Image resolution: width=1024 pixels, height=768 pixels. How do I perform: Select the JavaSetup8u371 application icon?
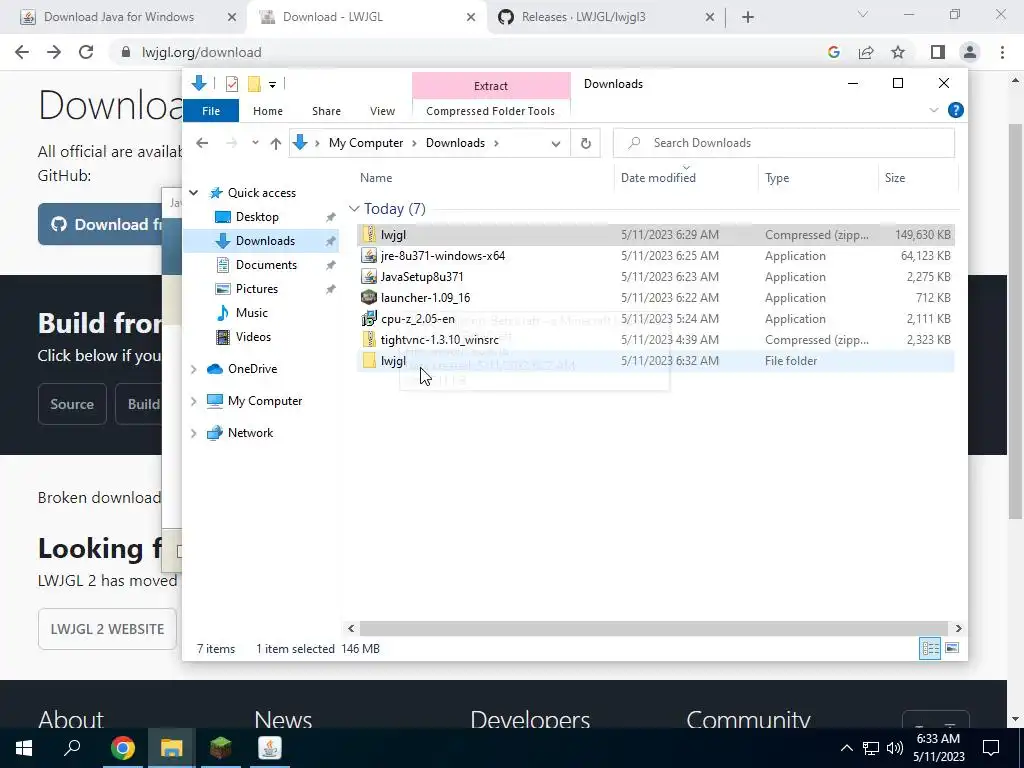pyautogui.click(x=369, y=277)
